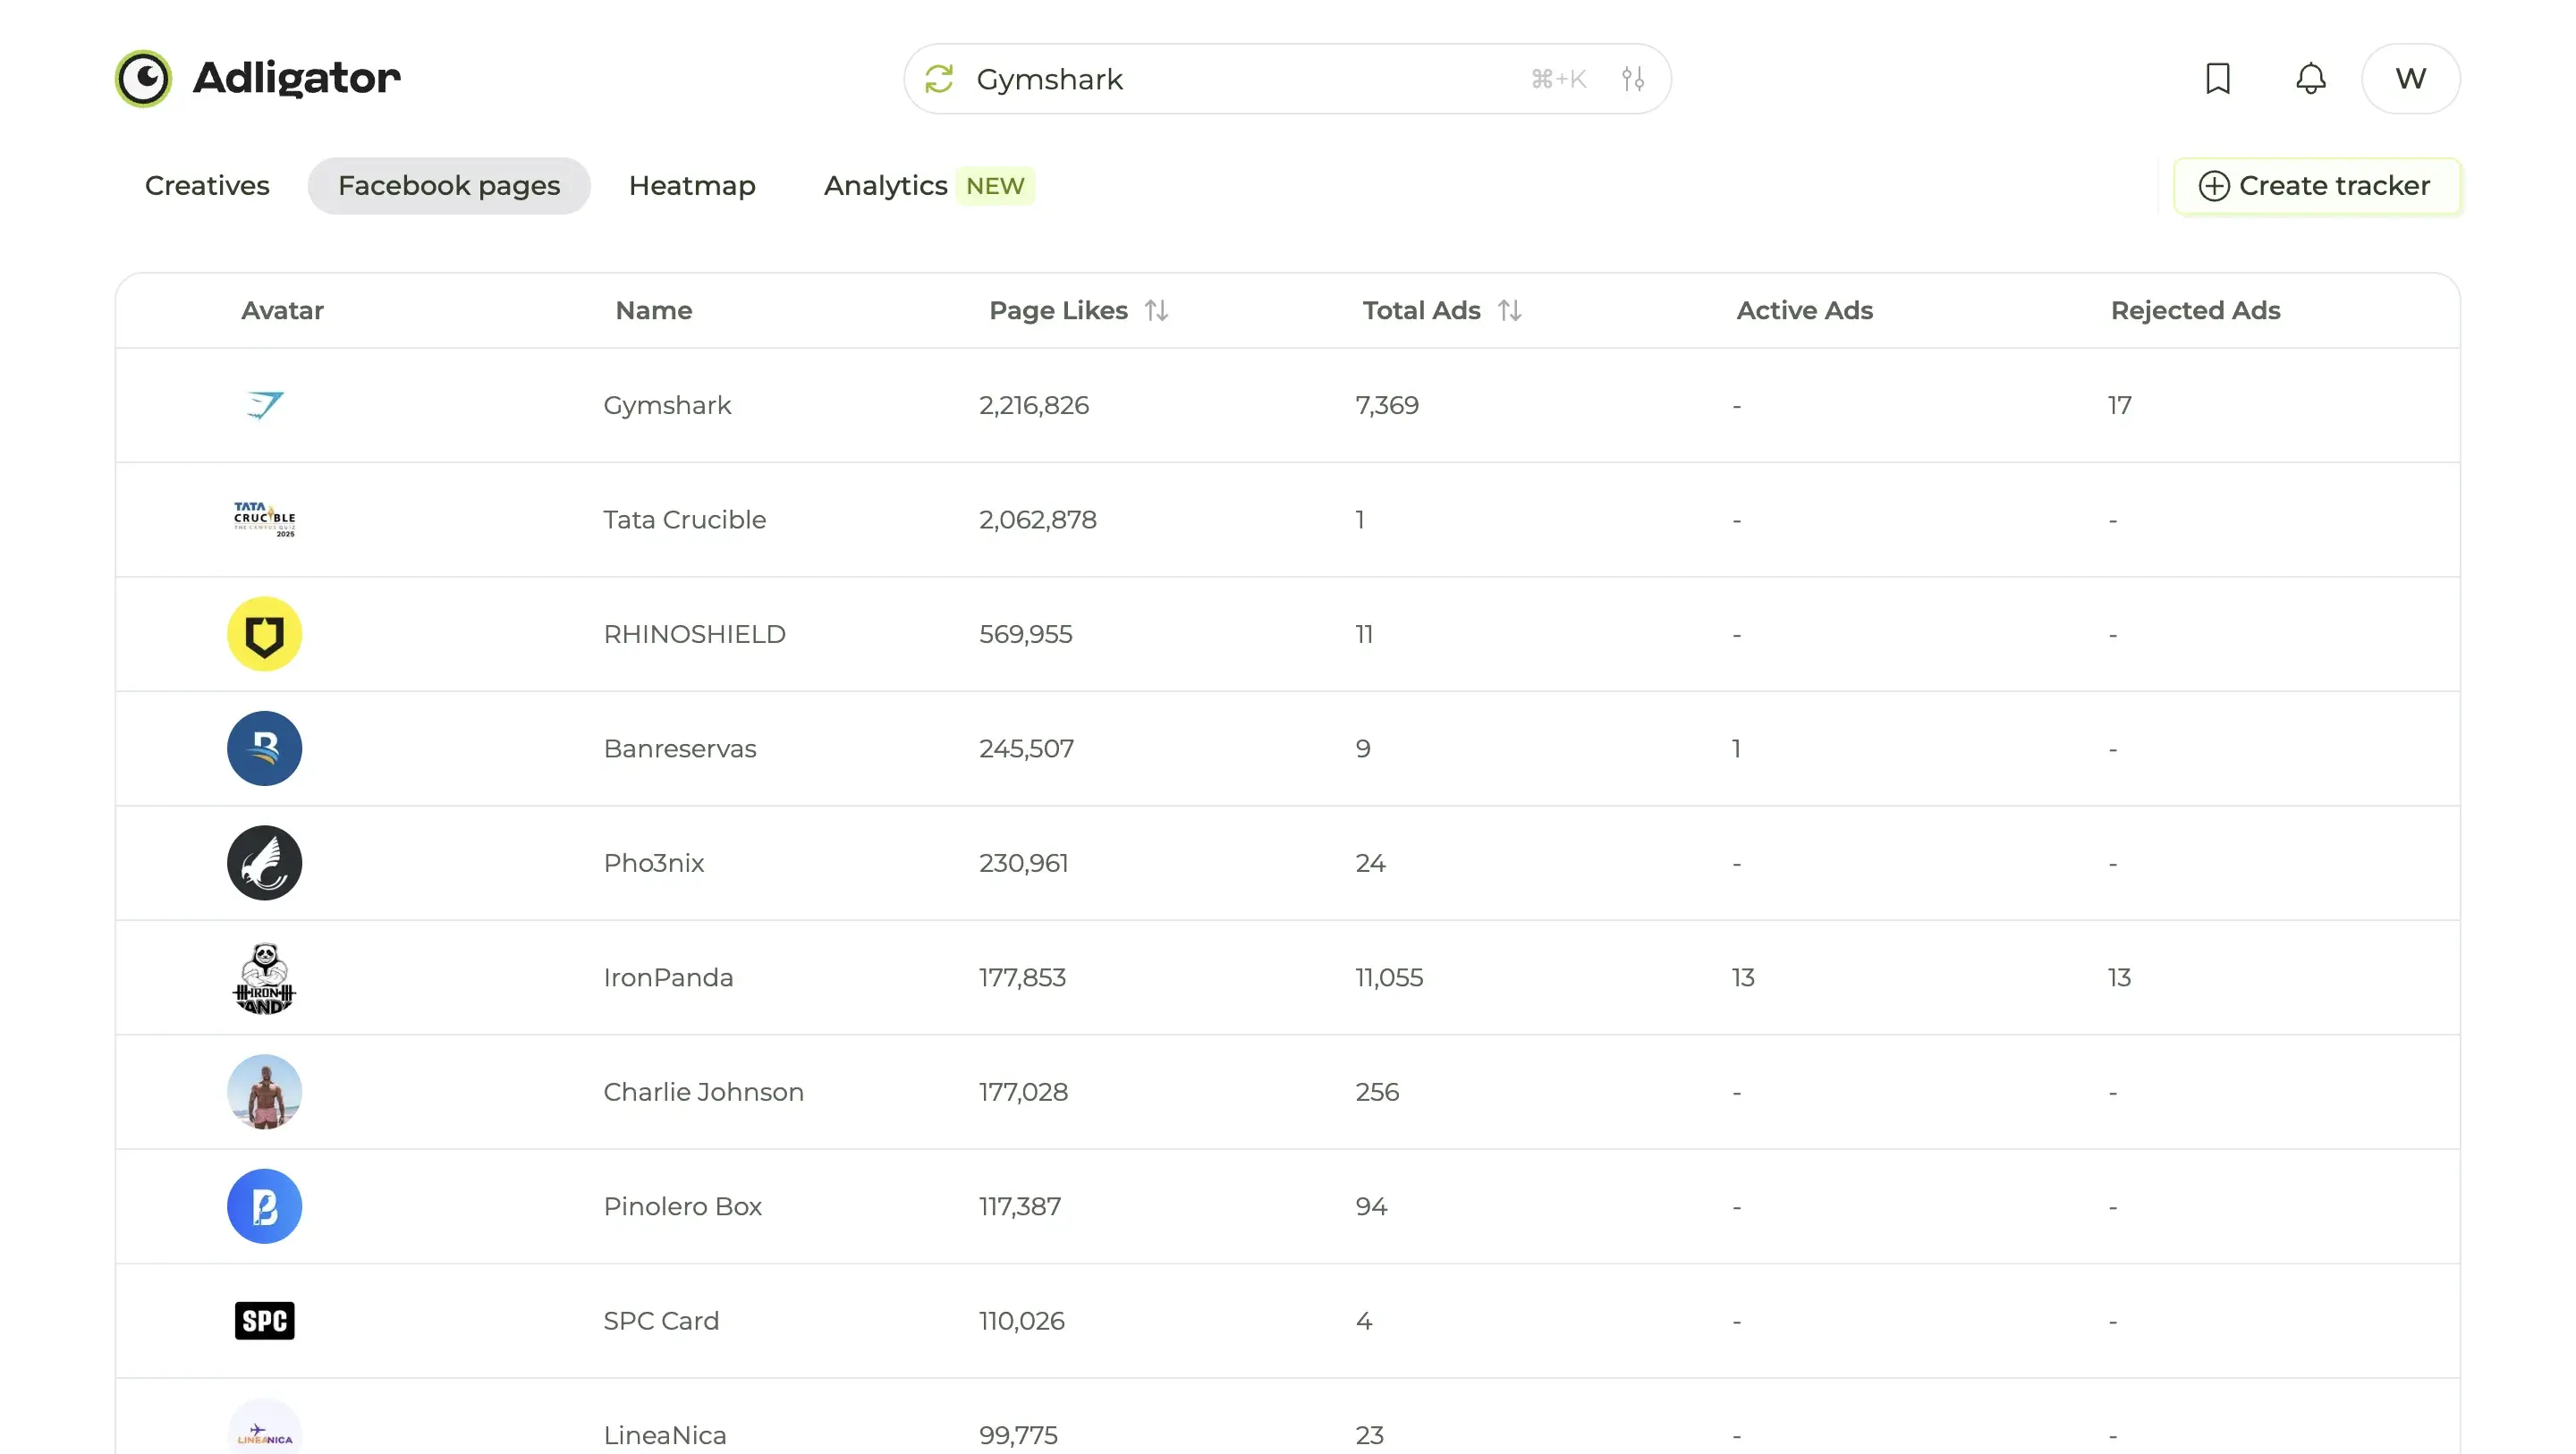
Task: Click the SPC Card logo avatar
Action: [264, 1321]
